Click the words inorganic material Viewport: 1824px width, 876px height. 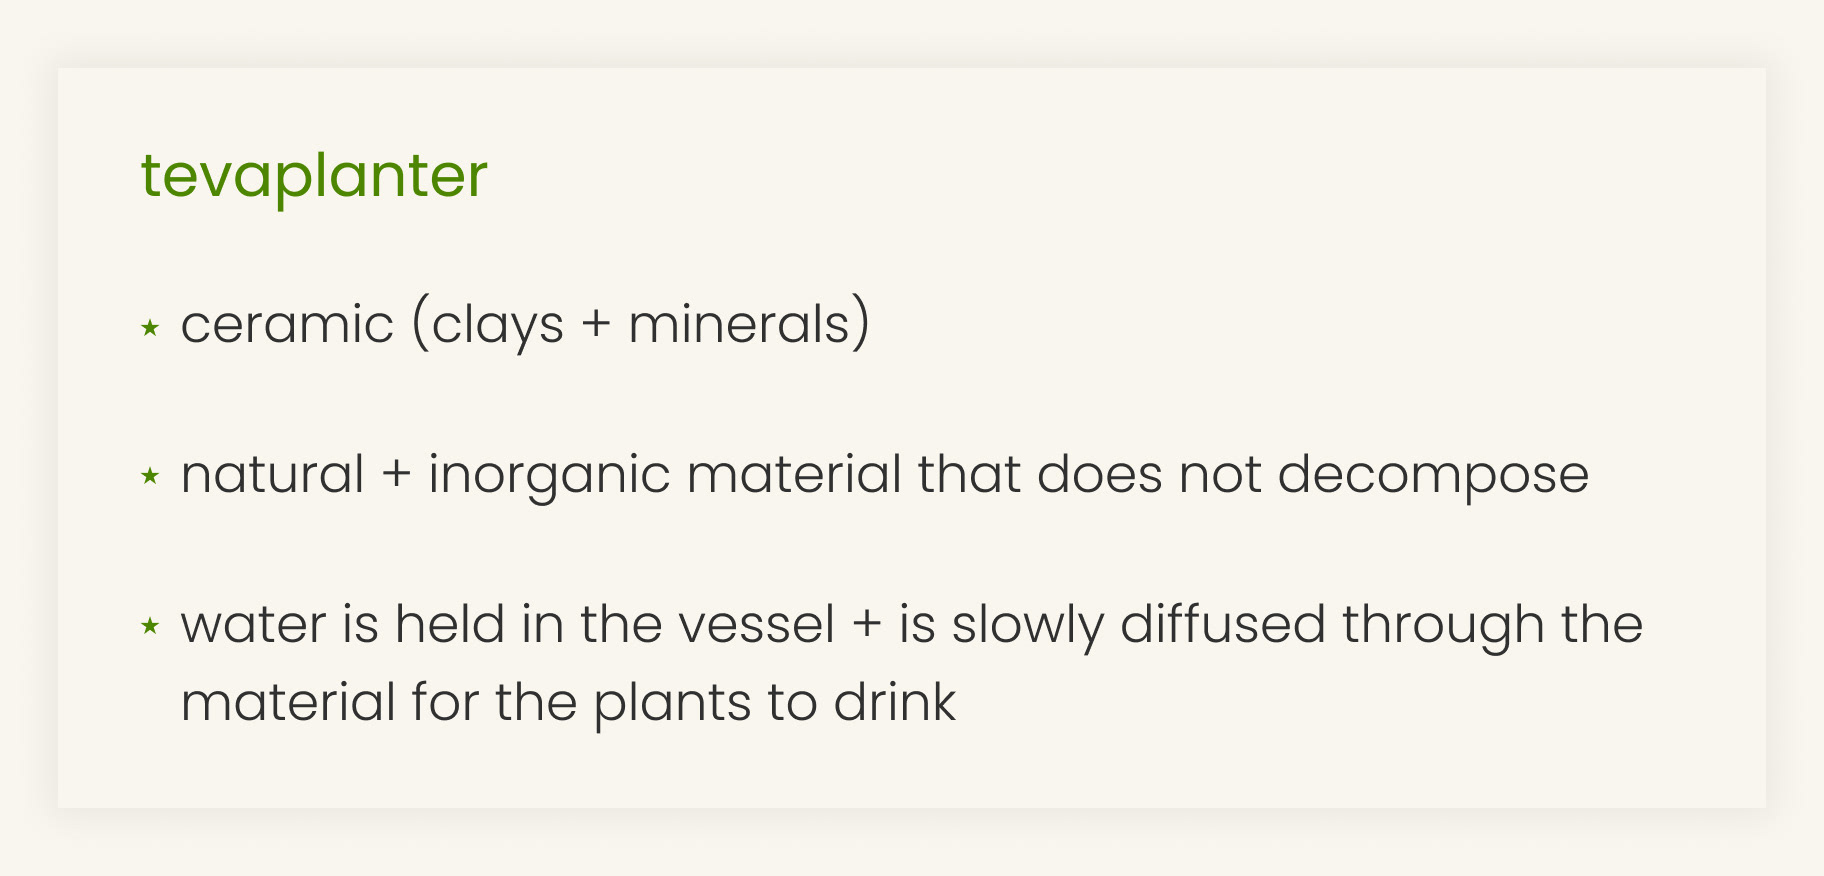click(665, 475)
